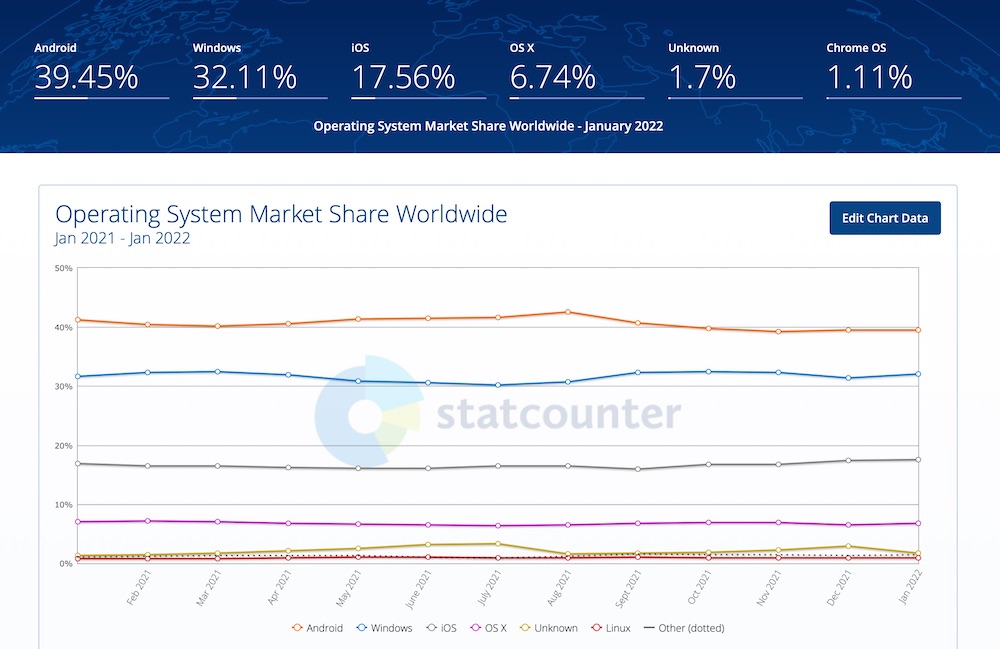Select the OS X 6.74% stat
Image resolution: width=1000 pixels, height=649 pixels.
tap(577, 71)
